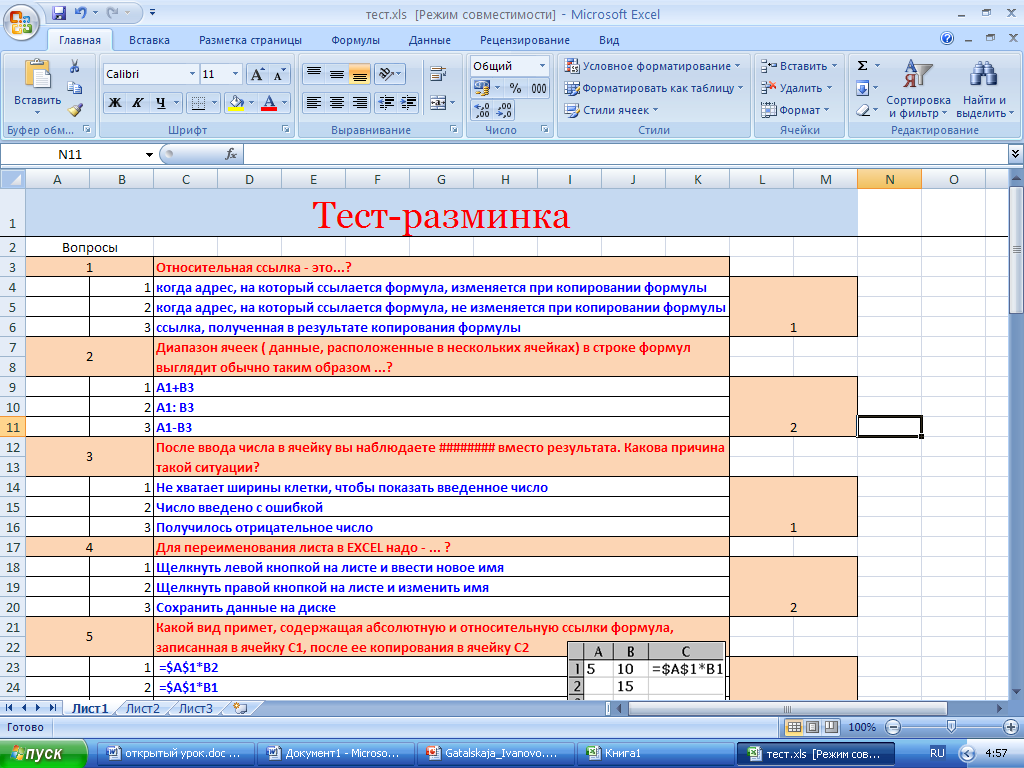Zoom in with plus button
The height and width of the screenshot is (768, 1024).
pyautogui.click(x=1010, y=727)
